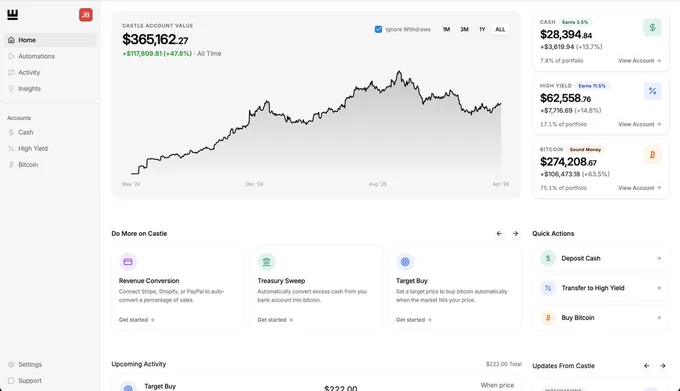
Task: Get started with Treasury Sweep
Action: tap(275, 320)
